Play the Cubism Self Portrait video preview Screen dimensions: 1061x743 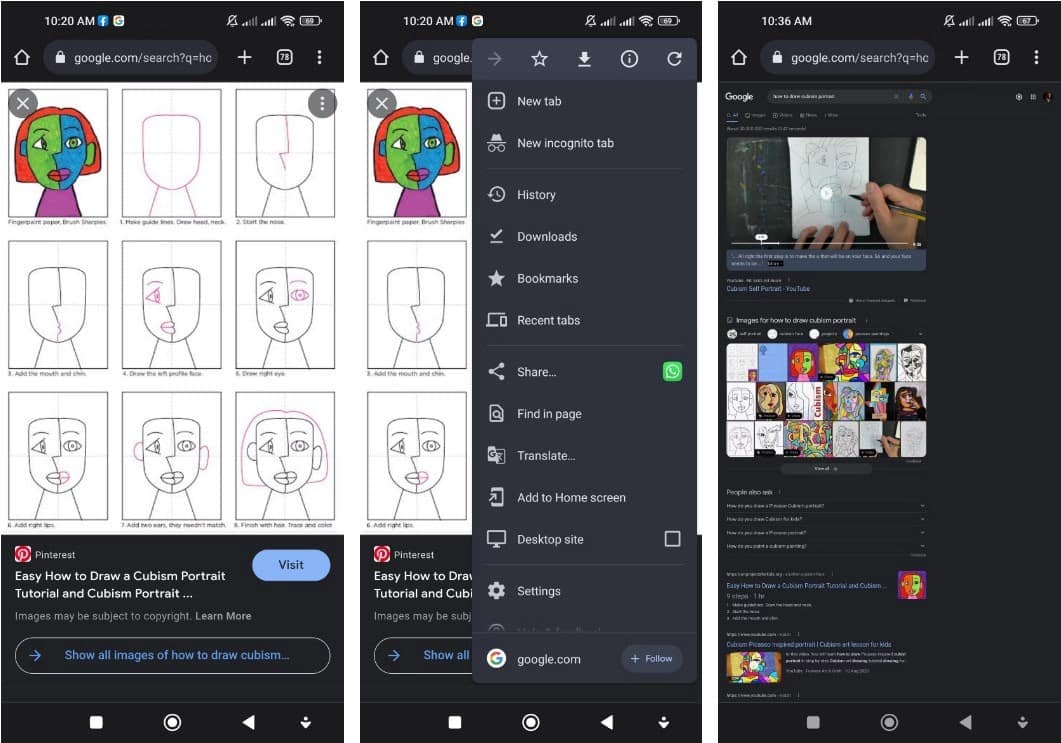pos(826,193)
